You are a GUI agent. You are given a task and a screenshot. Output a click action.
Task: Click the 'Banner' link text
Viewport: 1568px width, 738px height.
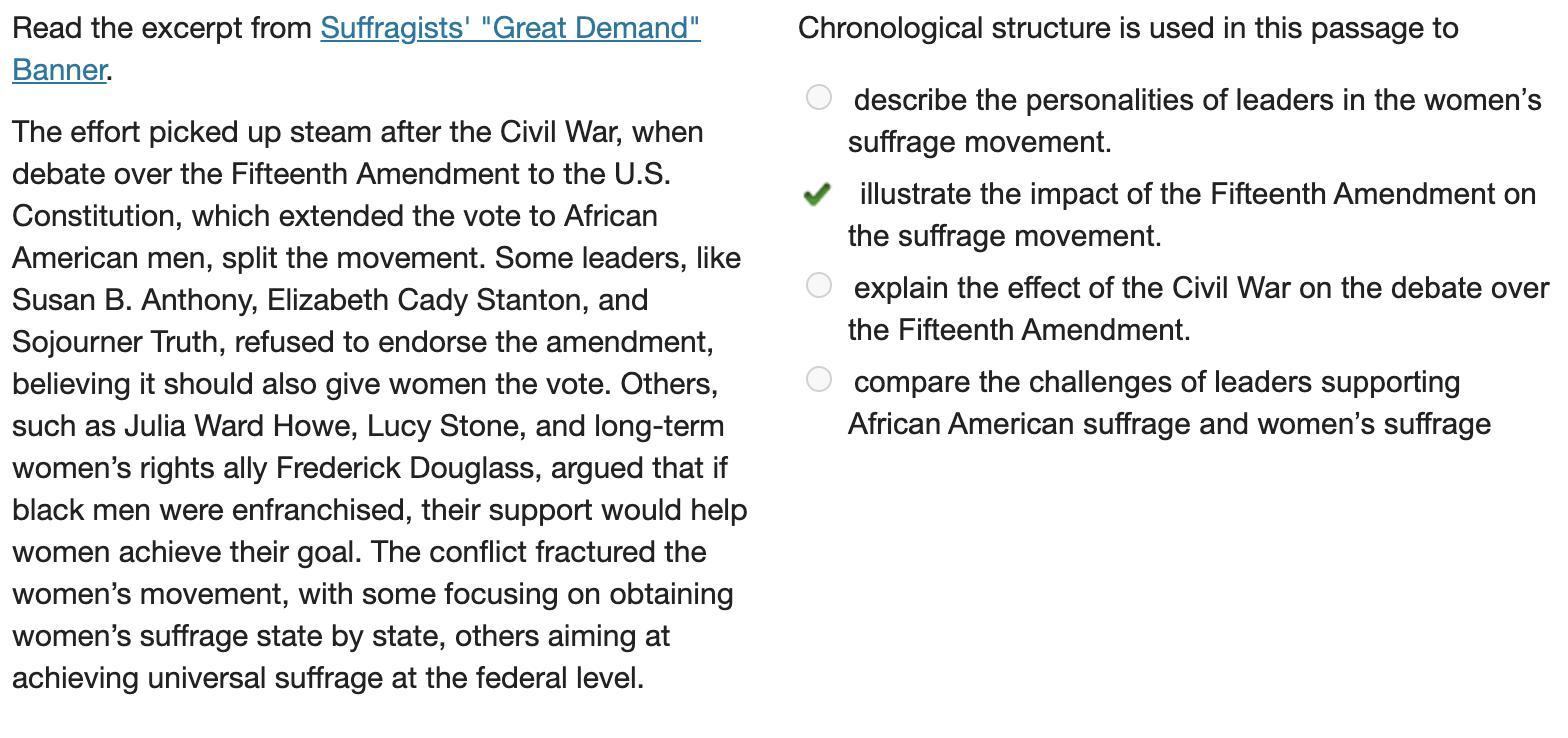click(58, 70)
